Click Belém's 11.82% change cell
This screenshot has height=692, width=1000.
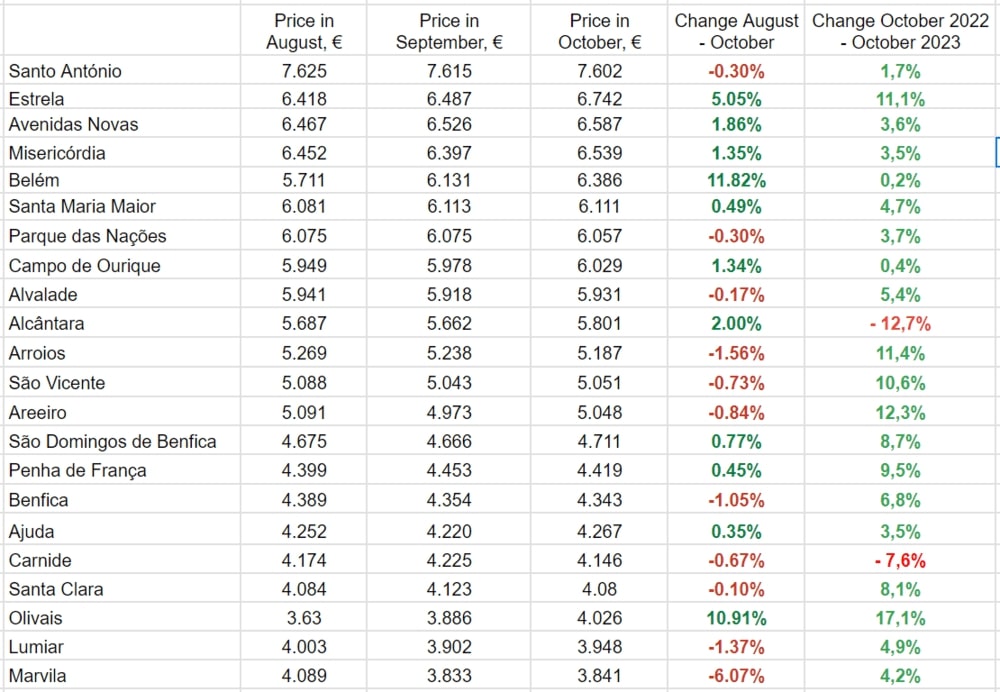pyautogui.click(x=737, y=180)
